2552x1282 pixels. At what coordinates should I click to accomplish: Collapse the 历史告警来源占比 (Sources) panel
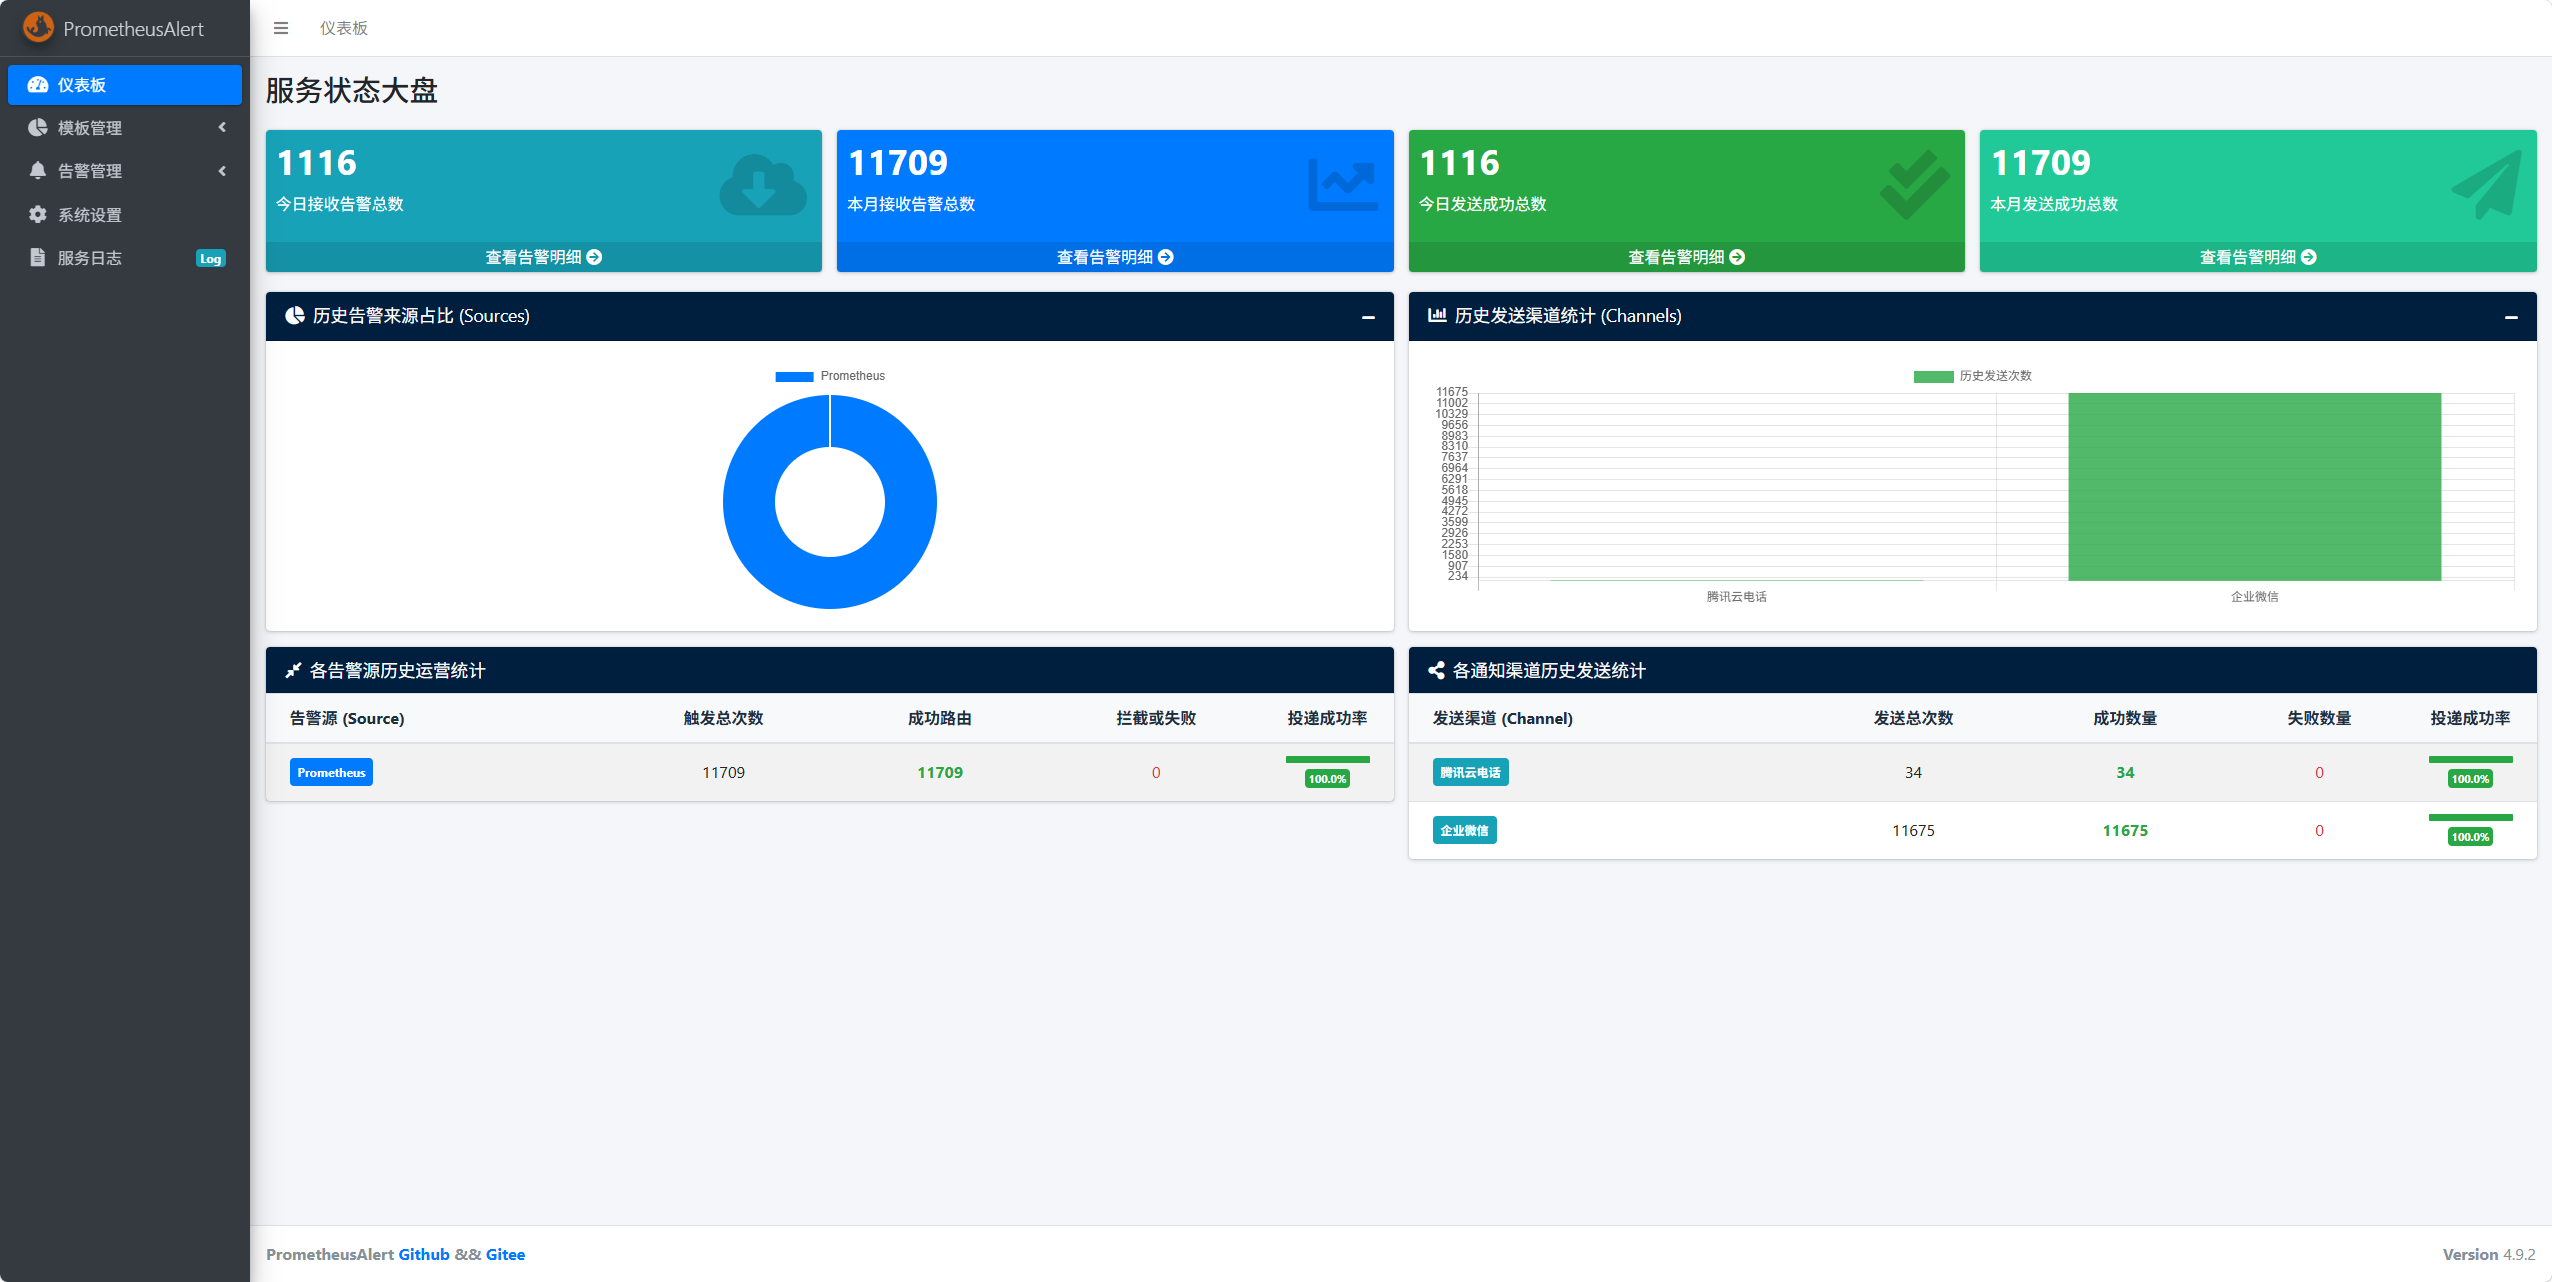1368,317
